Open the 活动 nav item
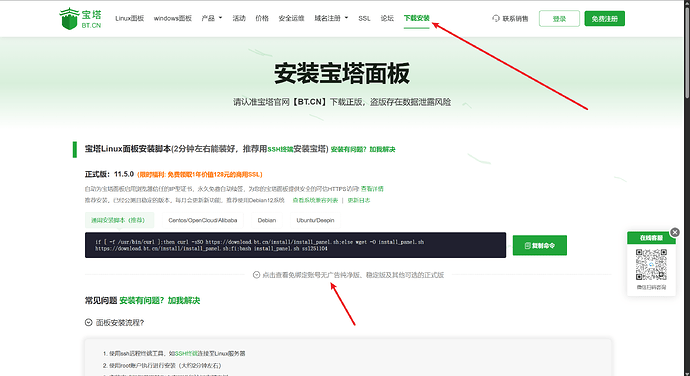 (239, 18)
